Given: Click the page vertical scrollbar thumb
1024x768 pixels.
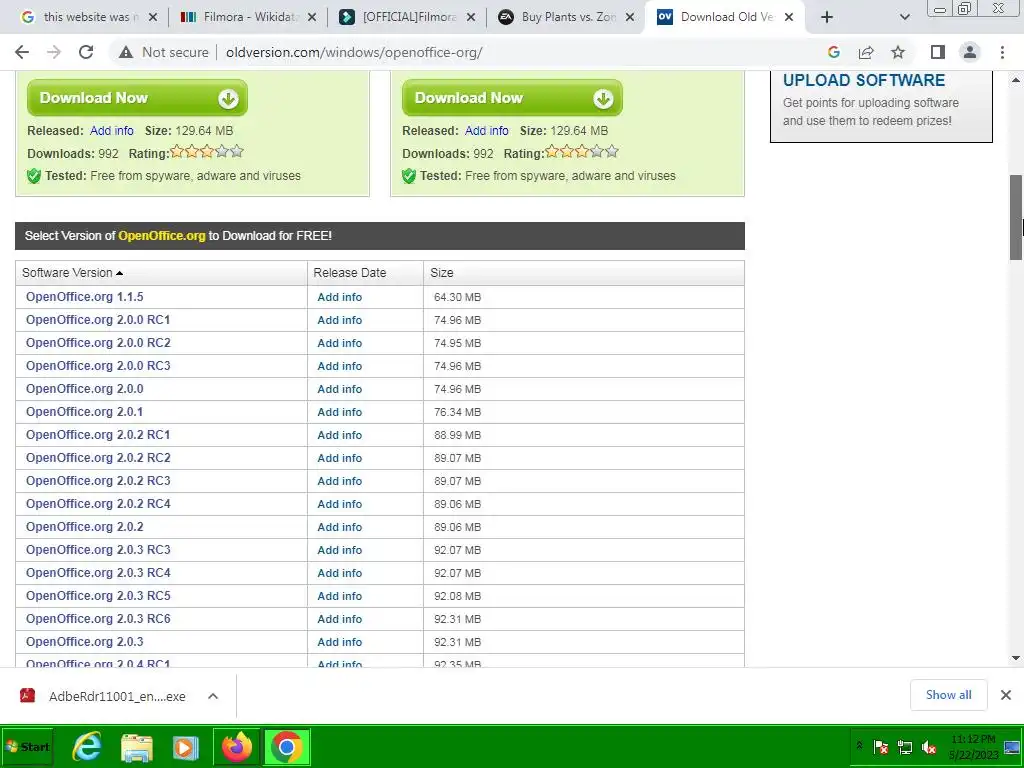Looking at the screenshot, I should pos(1016,217).
